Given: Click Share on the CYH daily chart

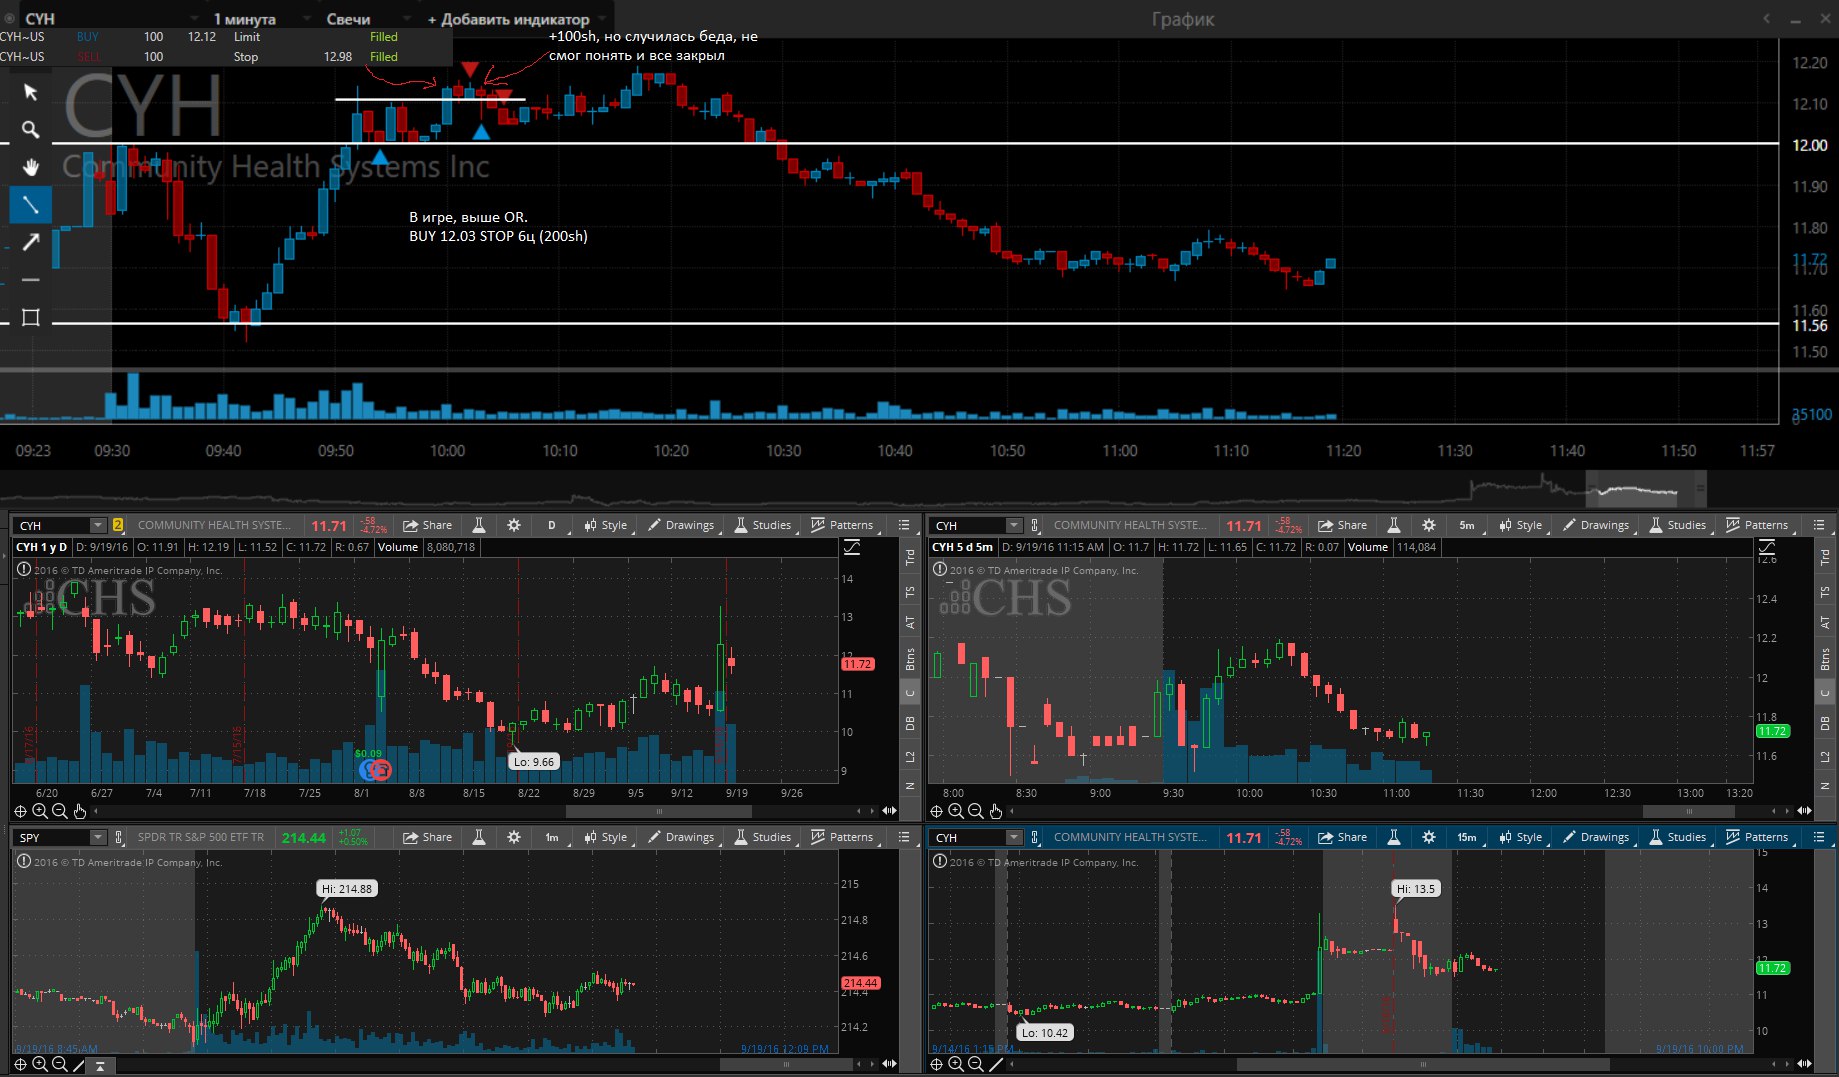Looking at the screenshot, I should [427, 525].
